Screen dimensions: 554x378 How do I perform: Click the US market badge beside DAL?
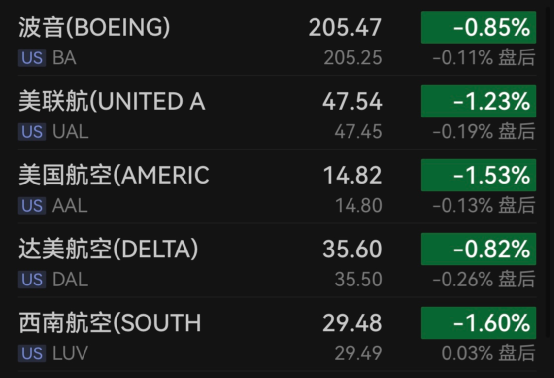(x=32, y=279)
